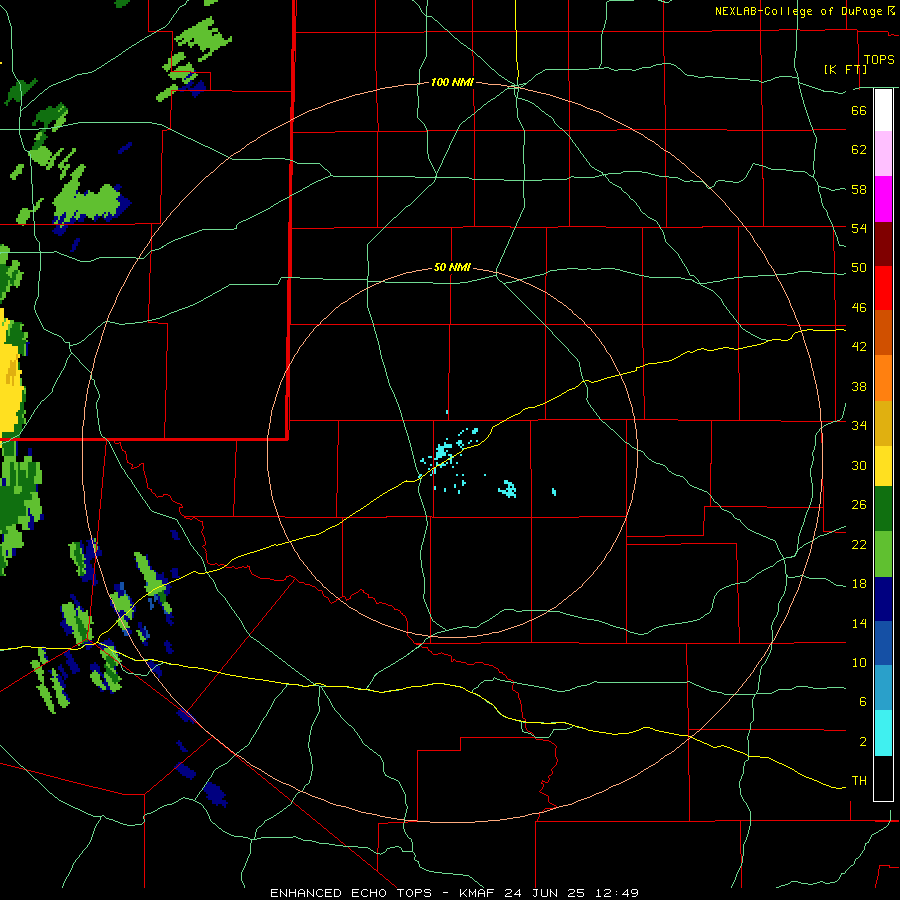This screenshot has width=900, height=900.
Task: Click the white swatch in the tops legend
Action: pyautogui.click(x=883, y=110)
